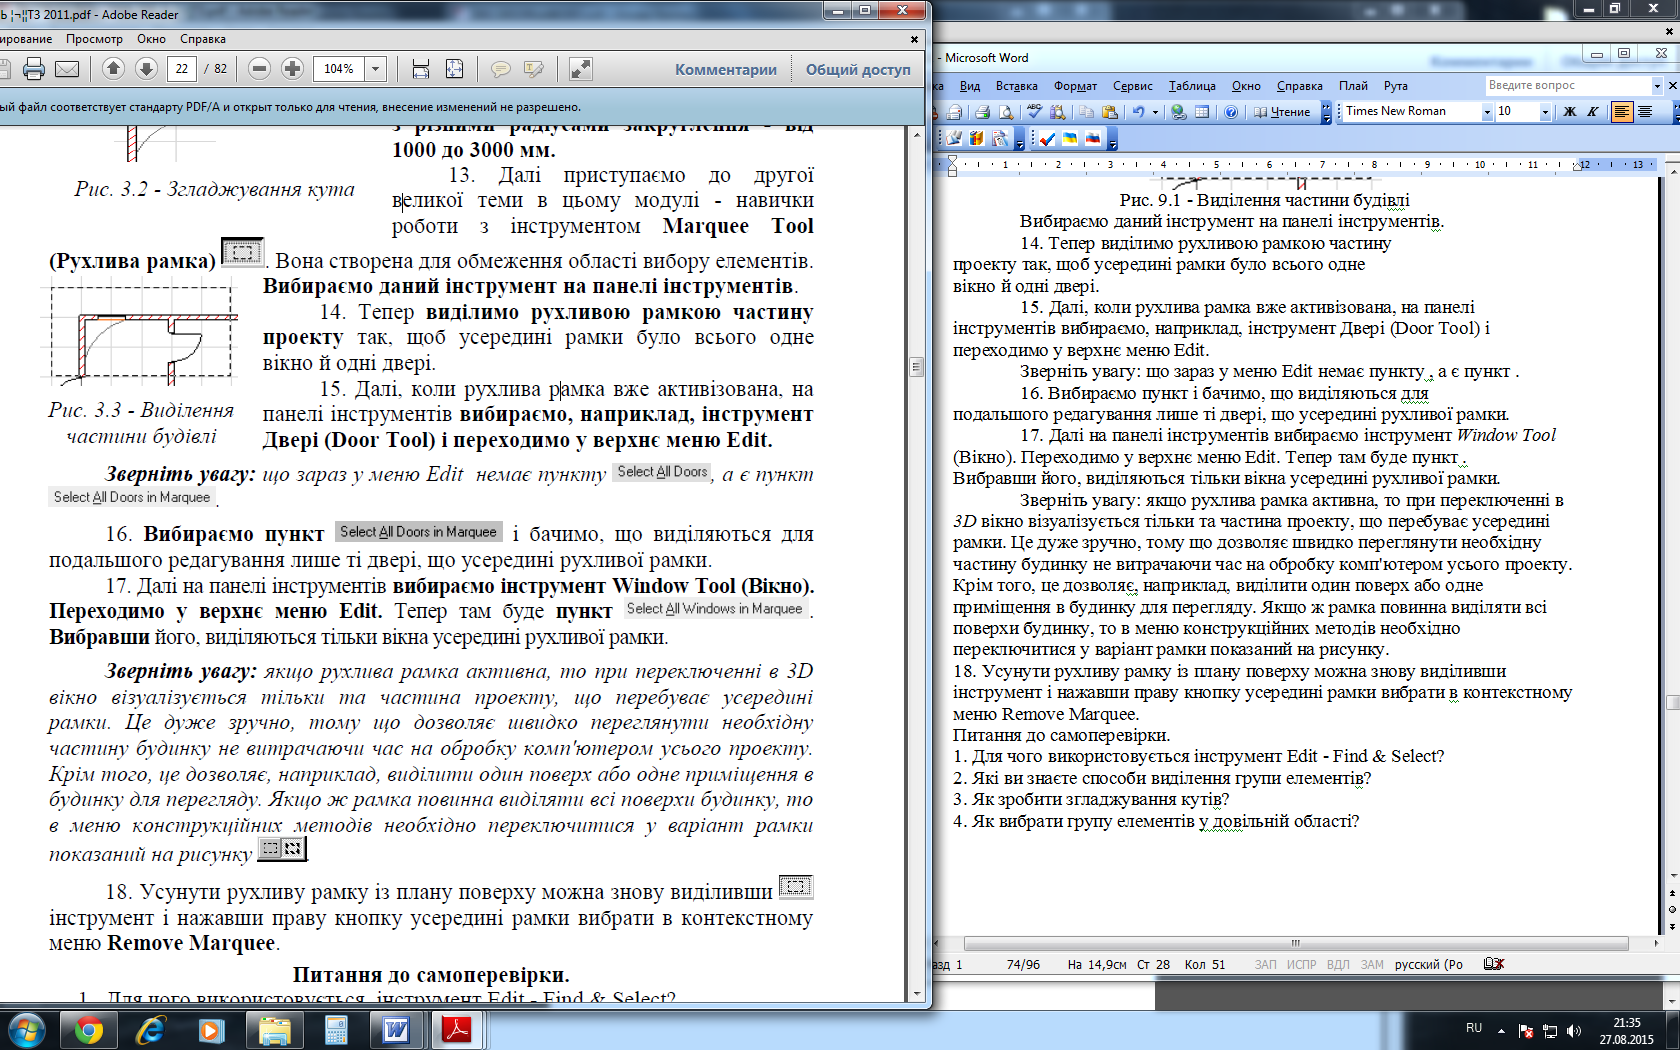This screenshot has width=1680, height=1050.
Task: Expand undo history dropdown arrow
Action: 1155,112
